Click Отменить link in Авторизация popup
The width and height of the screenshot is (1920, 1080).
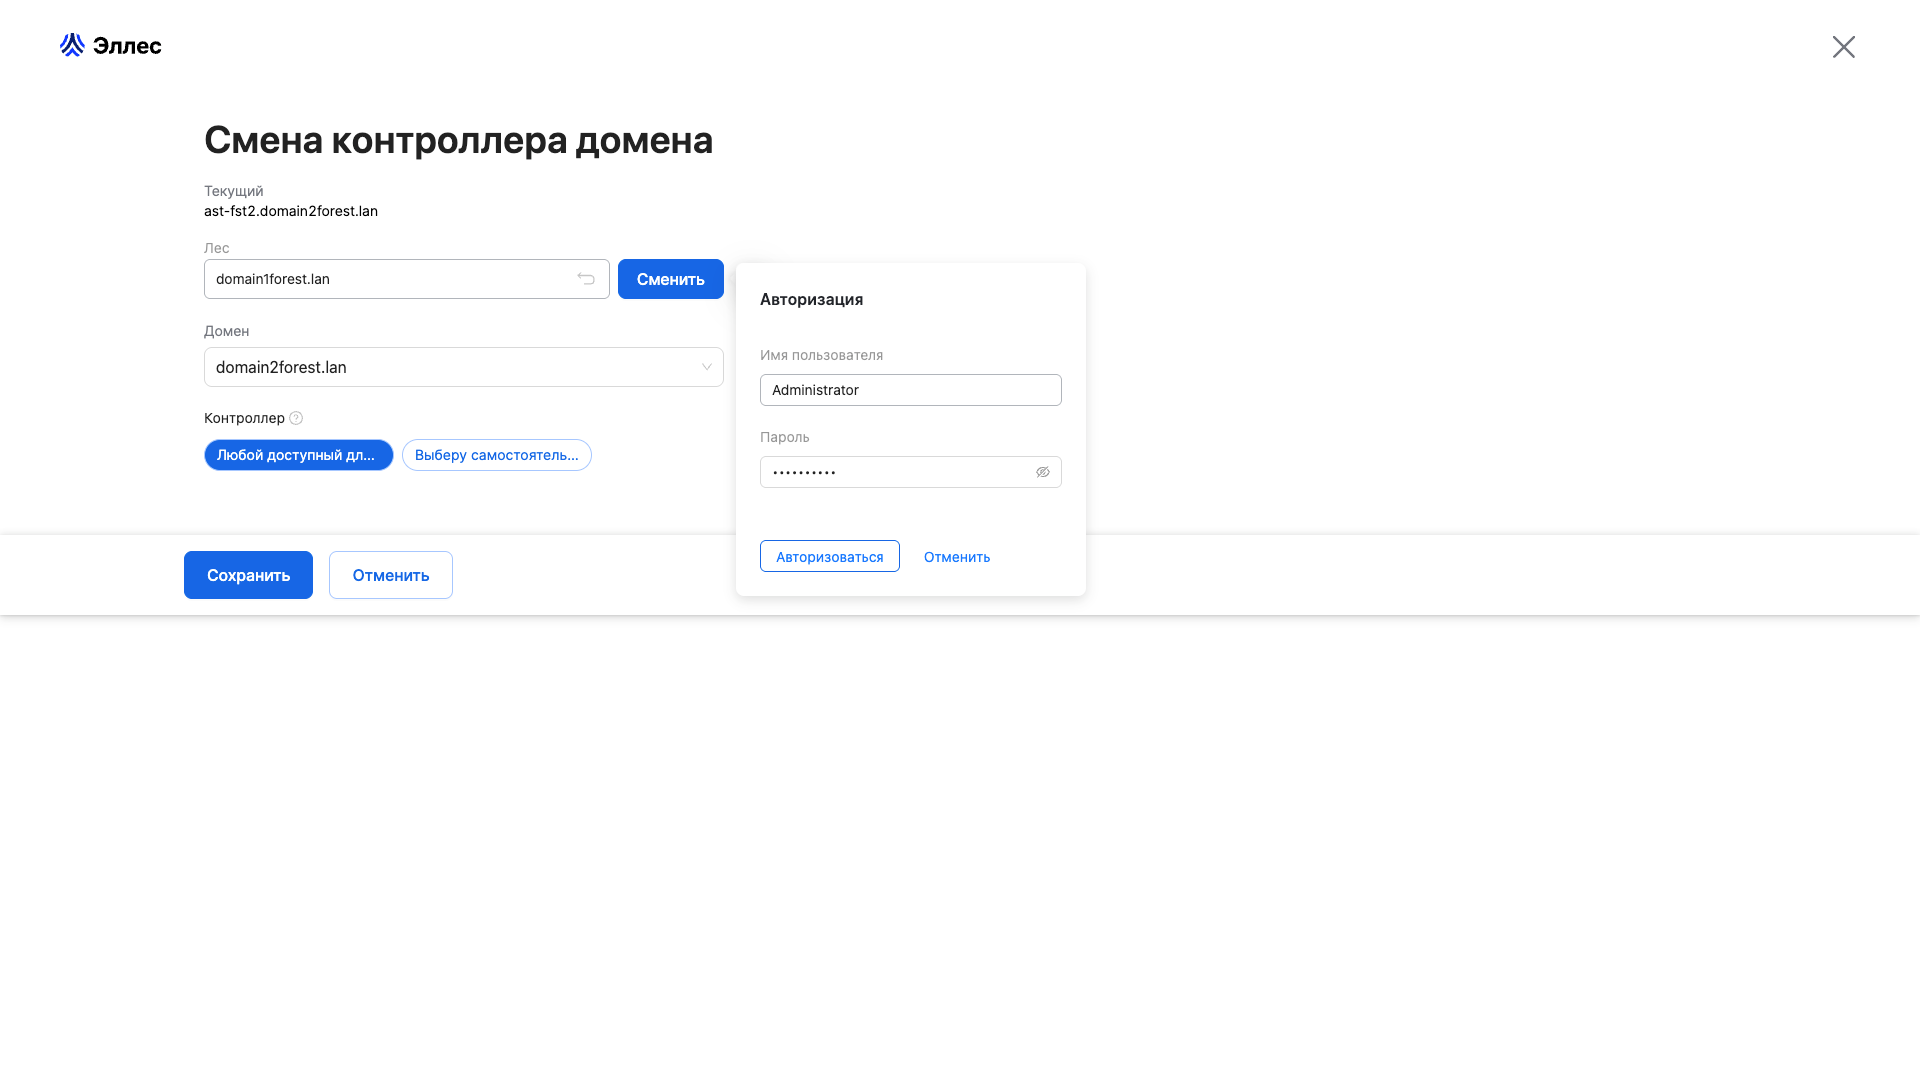pos(956,557)
